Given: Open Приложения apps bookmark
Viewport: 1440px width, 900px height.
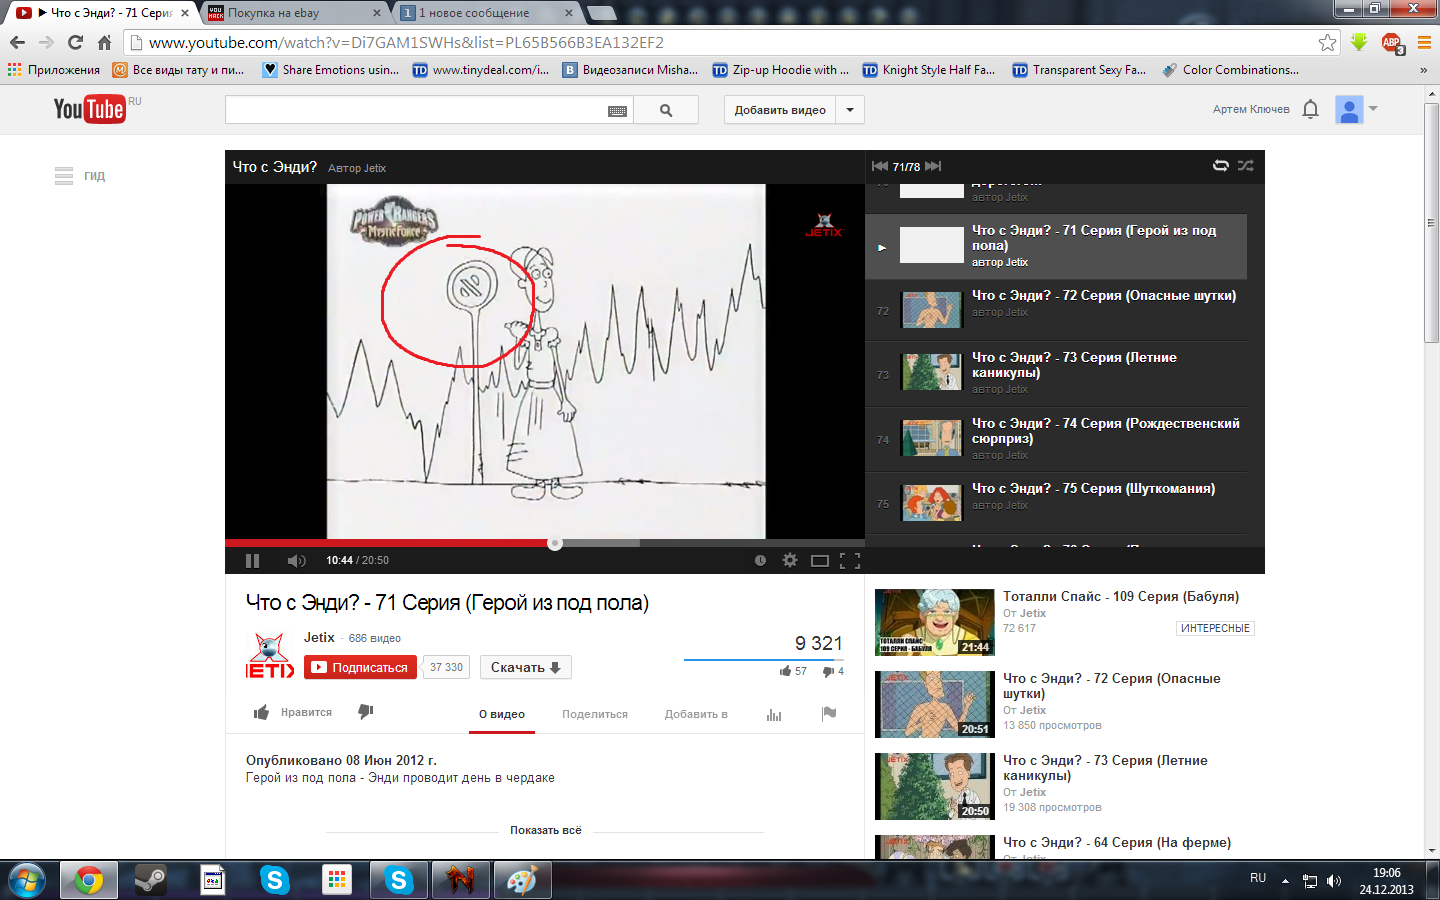Looking at the screenshot, I should (54, 70).
